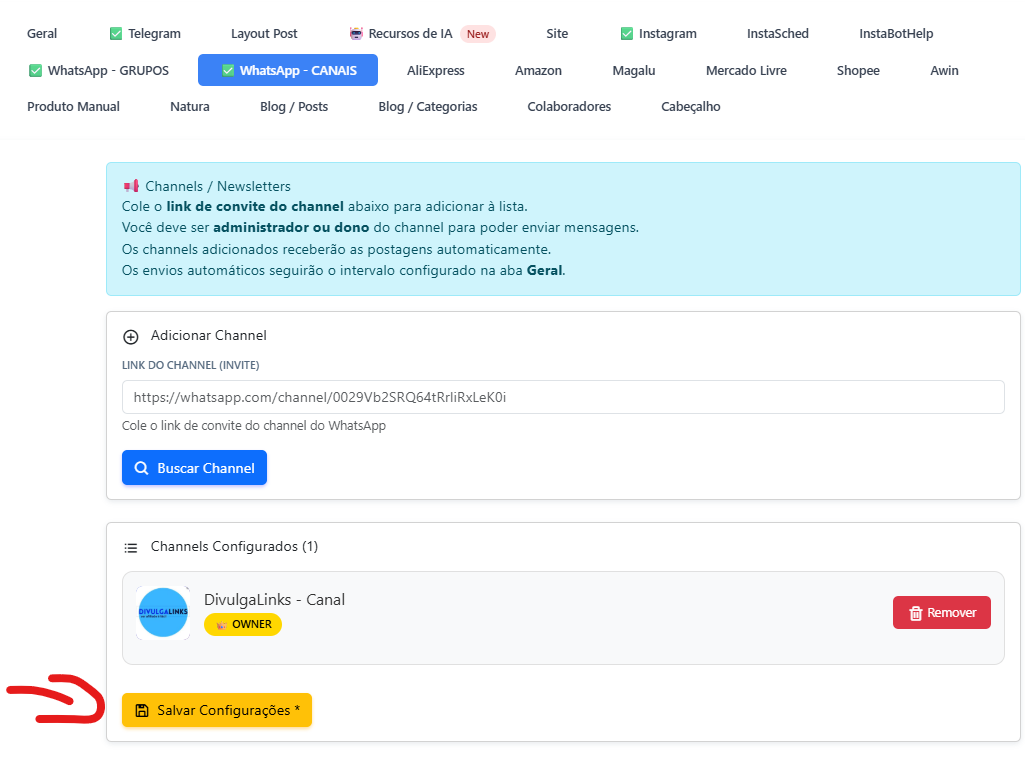Open the Blog / Categorias tab
Viewport: 1025px width, 772px height.
point(427,107)
